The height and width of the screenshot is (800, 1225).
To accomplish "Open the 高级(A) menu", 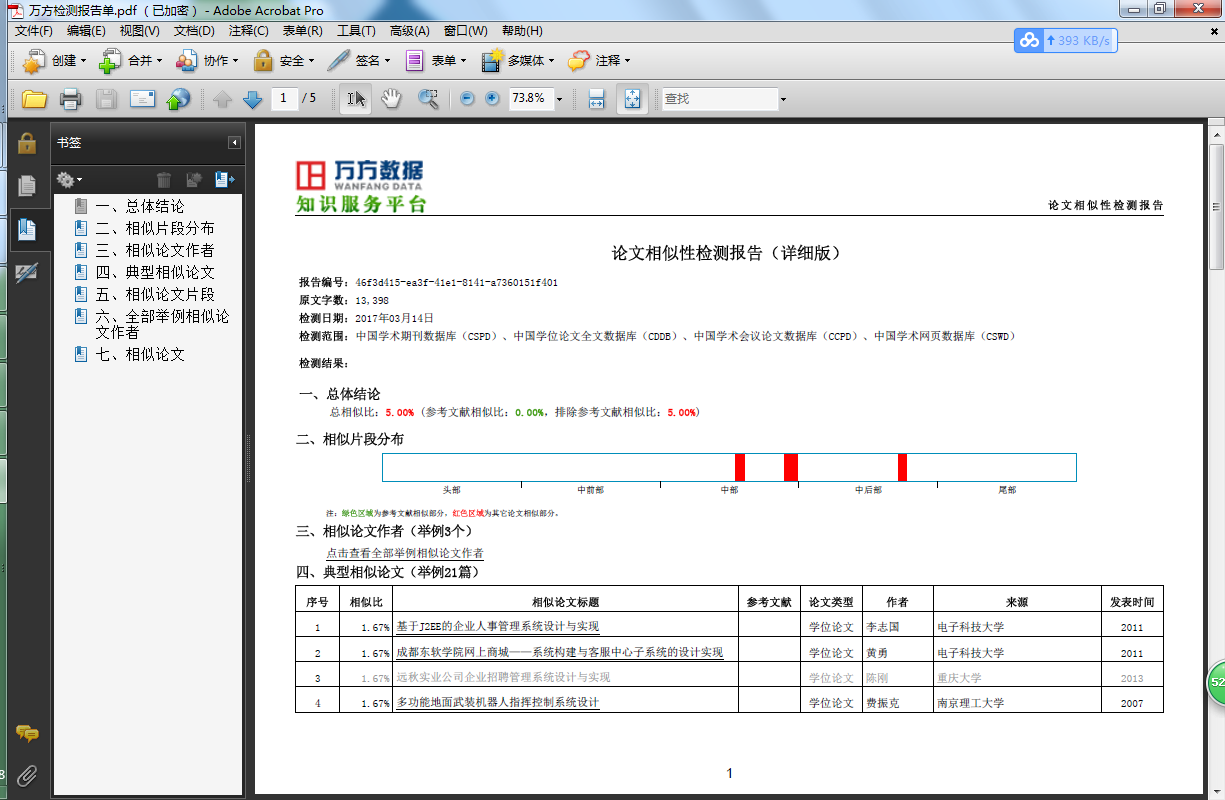I will [x=410, y=31].
